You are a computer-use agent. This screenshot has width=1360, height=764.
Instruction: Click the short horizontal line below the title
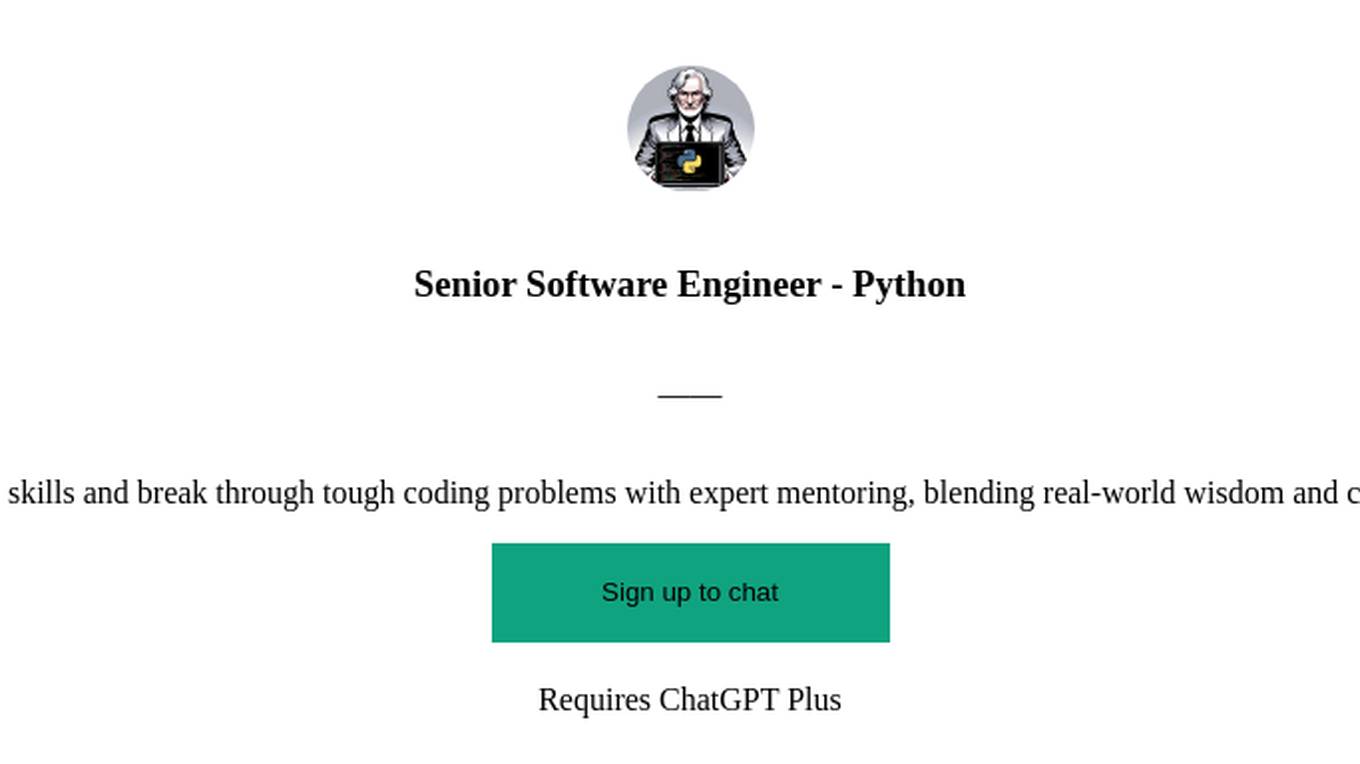[x=690, y=396]
